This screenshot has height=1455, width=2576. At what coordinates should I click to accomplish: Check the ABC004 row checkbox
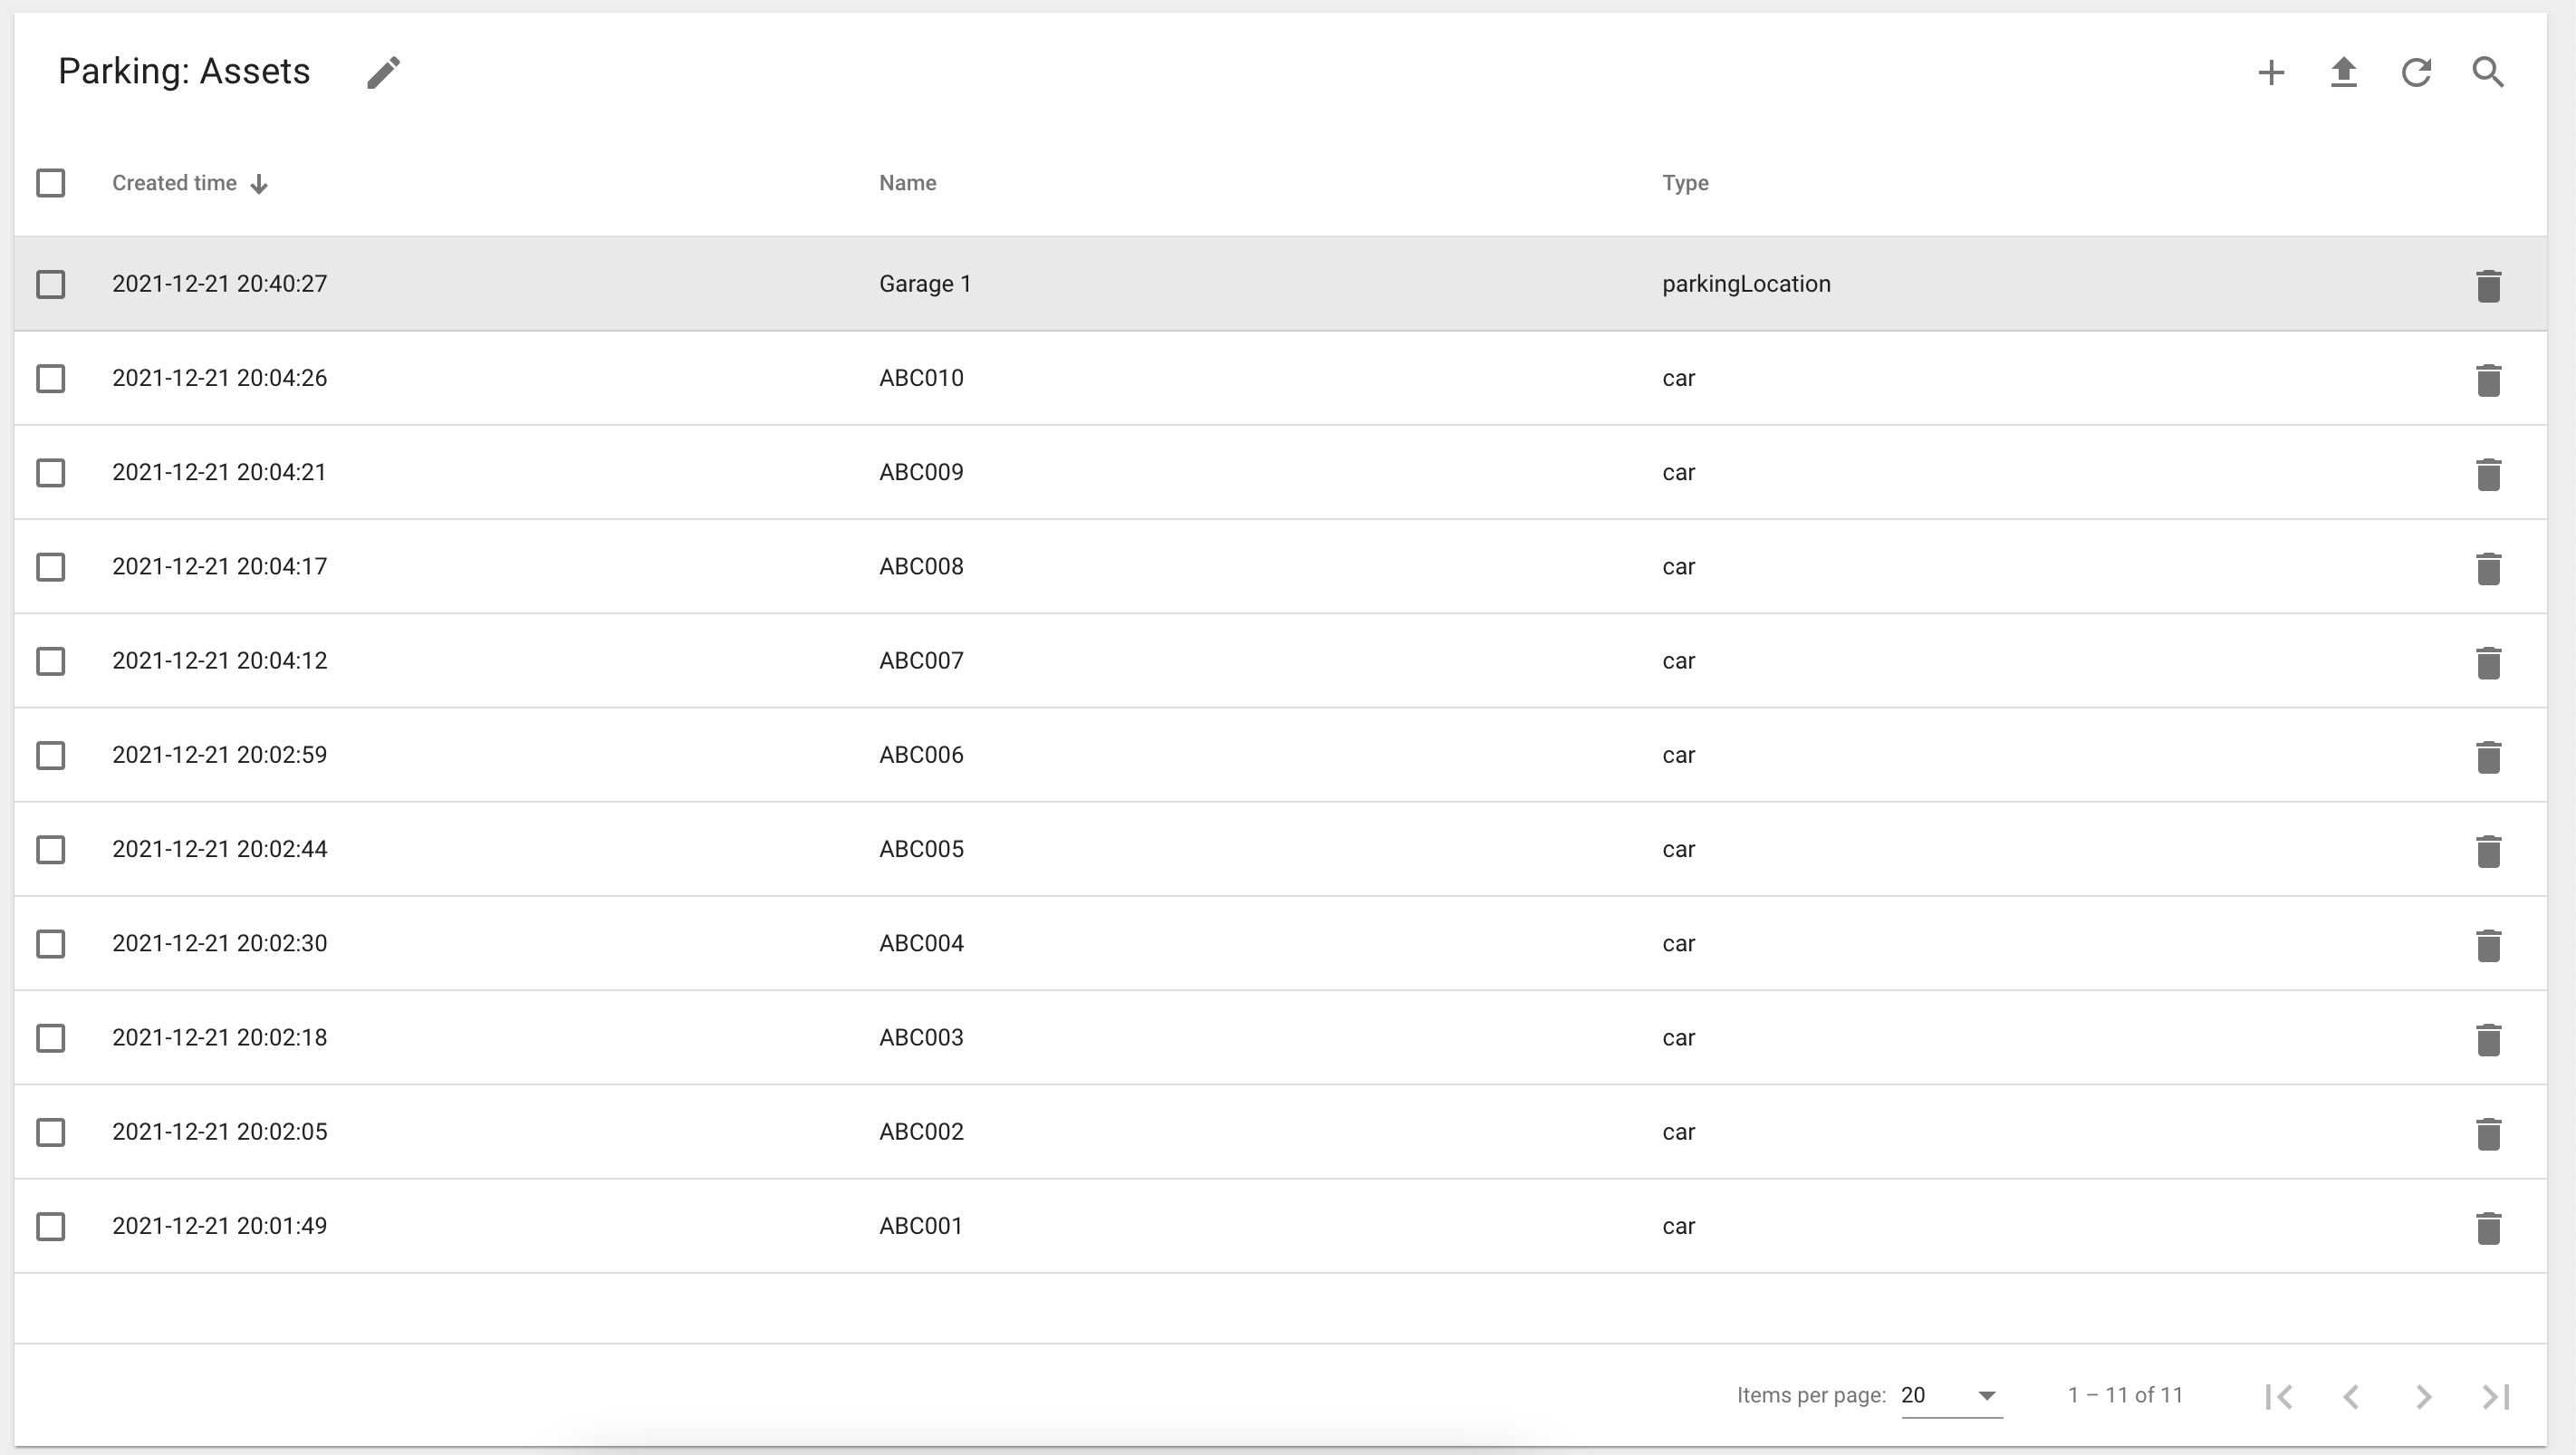(51, 943)
